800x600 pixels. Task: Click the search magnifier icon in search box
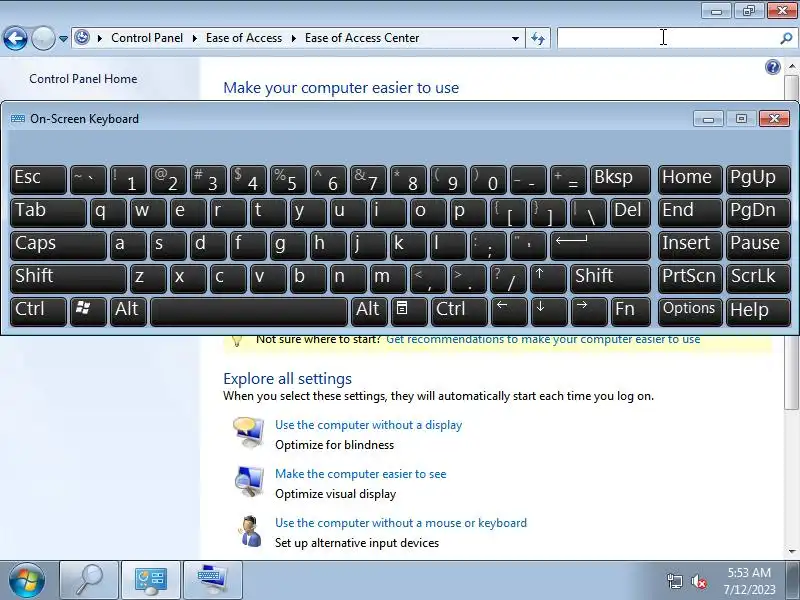click(786, 38)
